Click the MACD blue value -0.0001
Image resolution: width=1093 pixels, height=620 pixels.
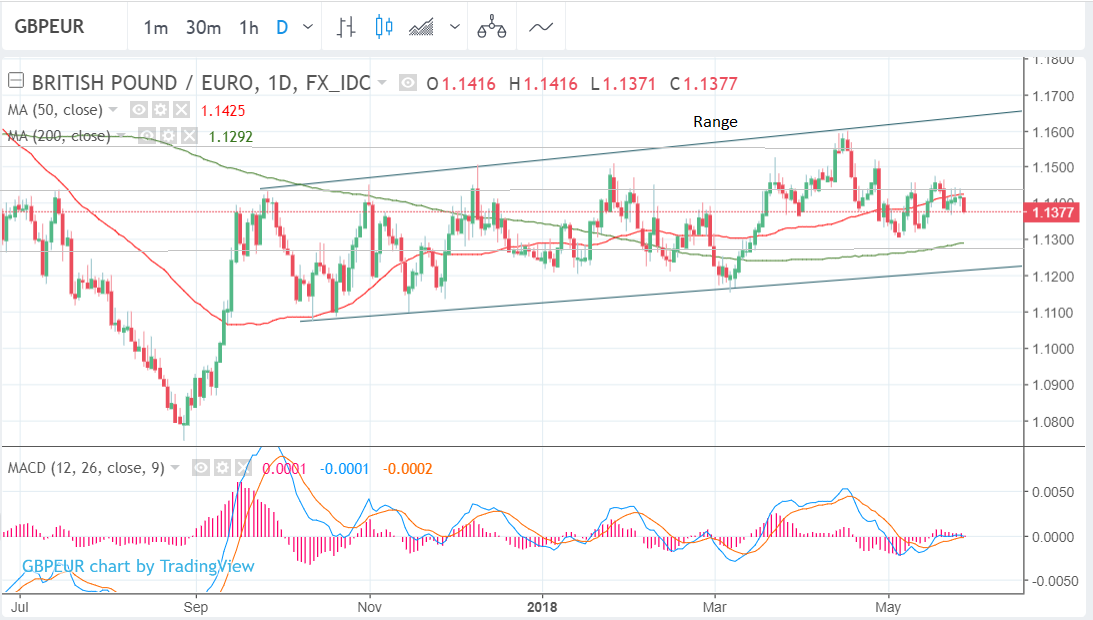pyautogui.click(x=344, y=469)
